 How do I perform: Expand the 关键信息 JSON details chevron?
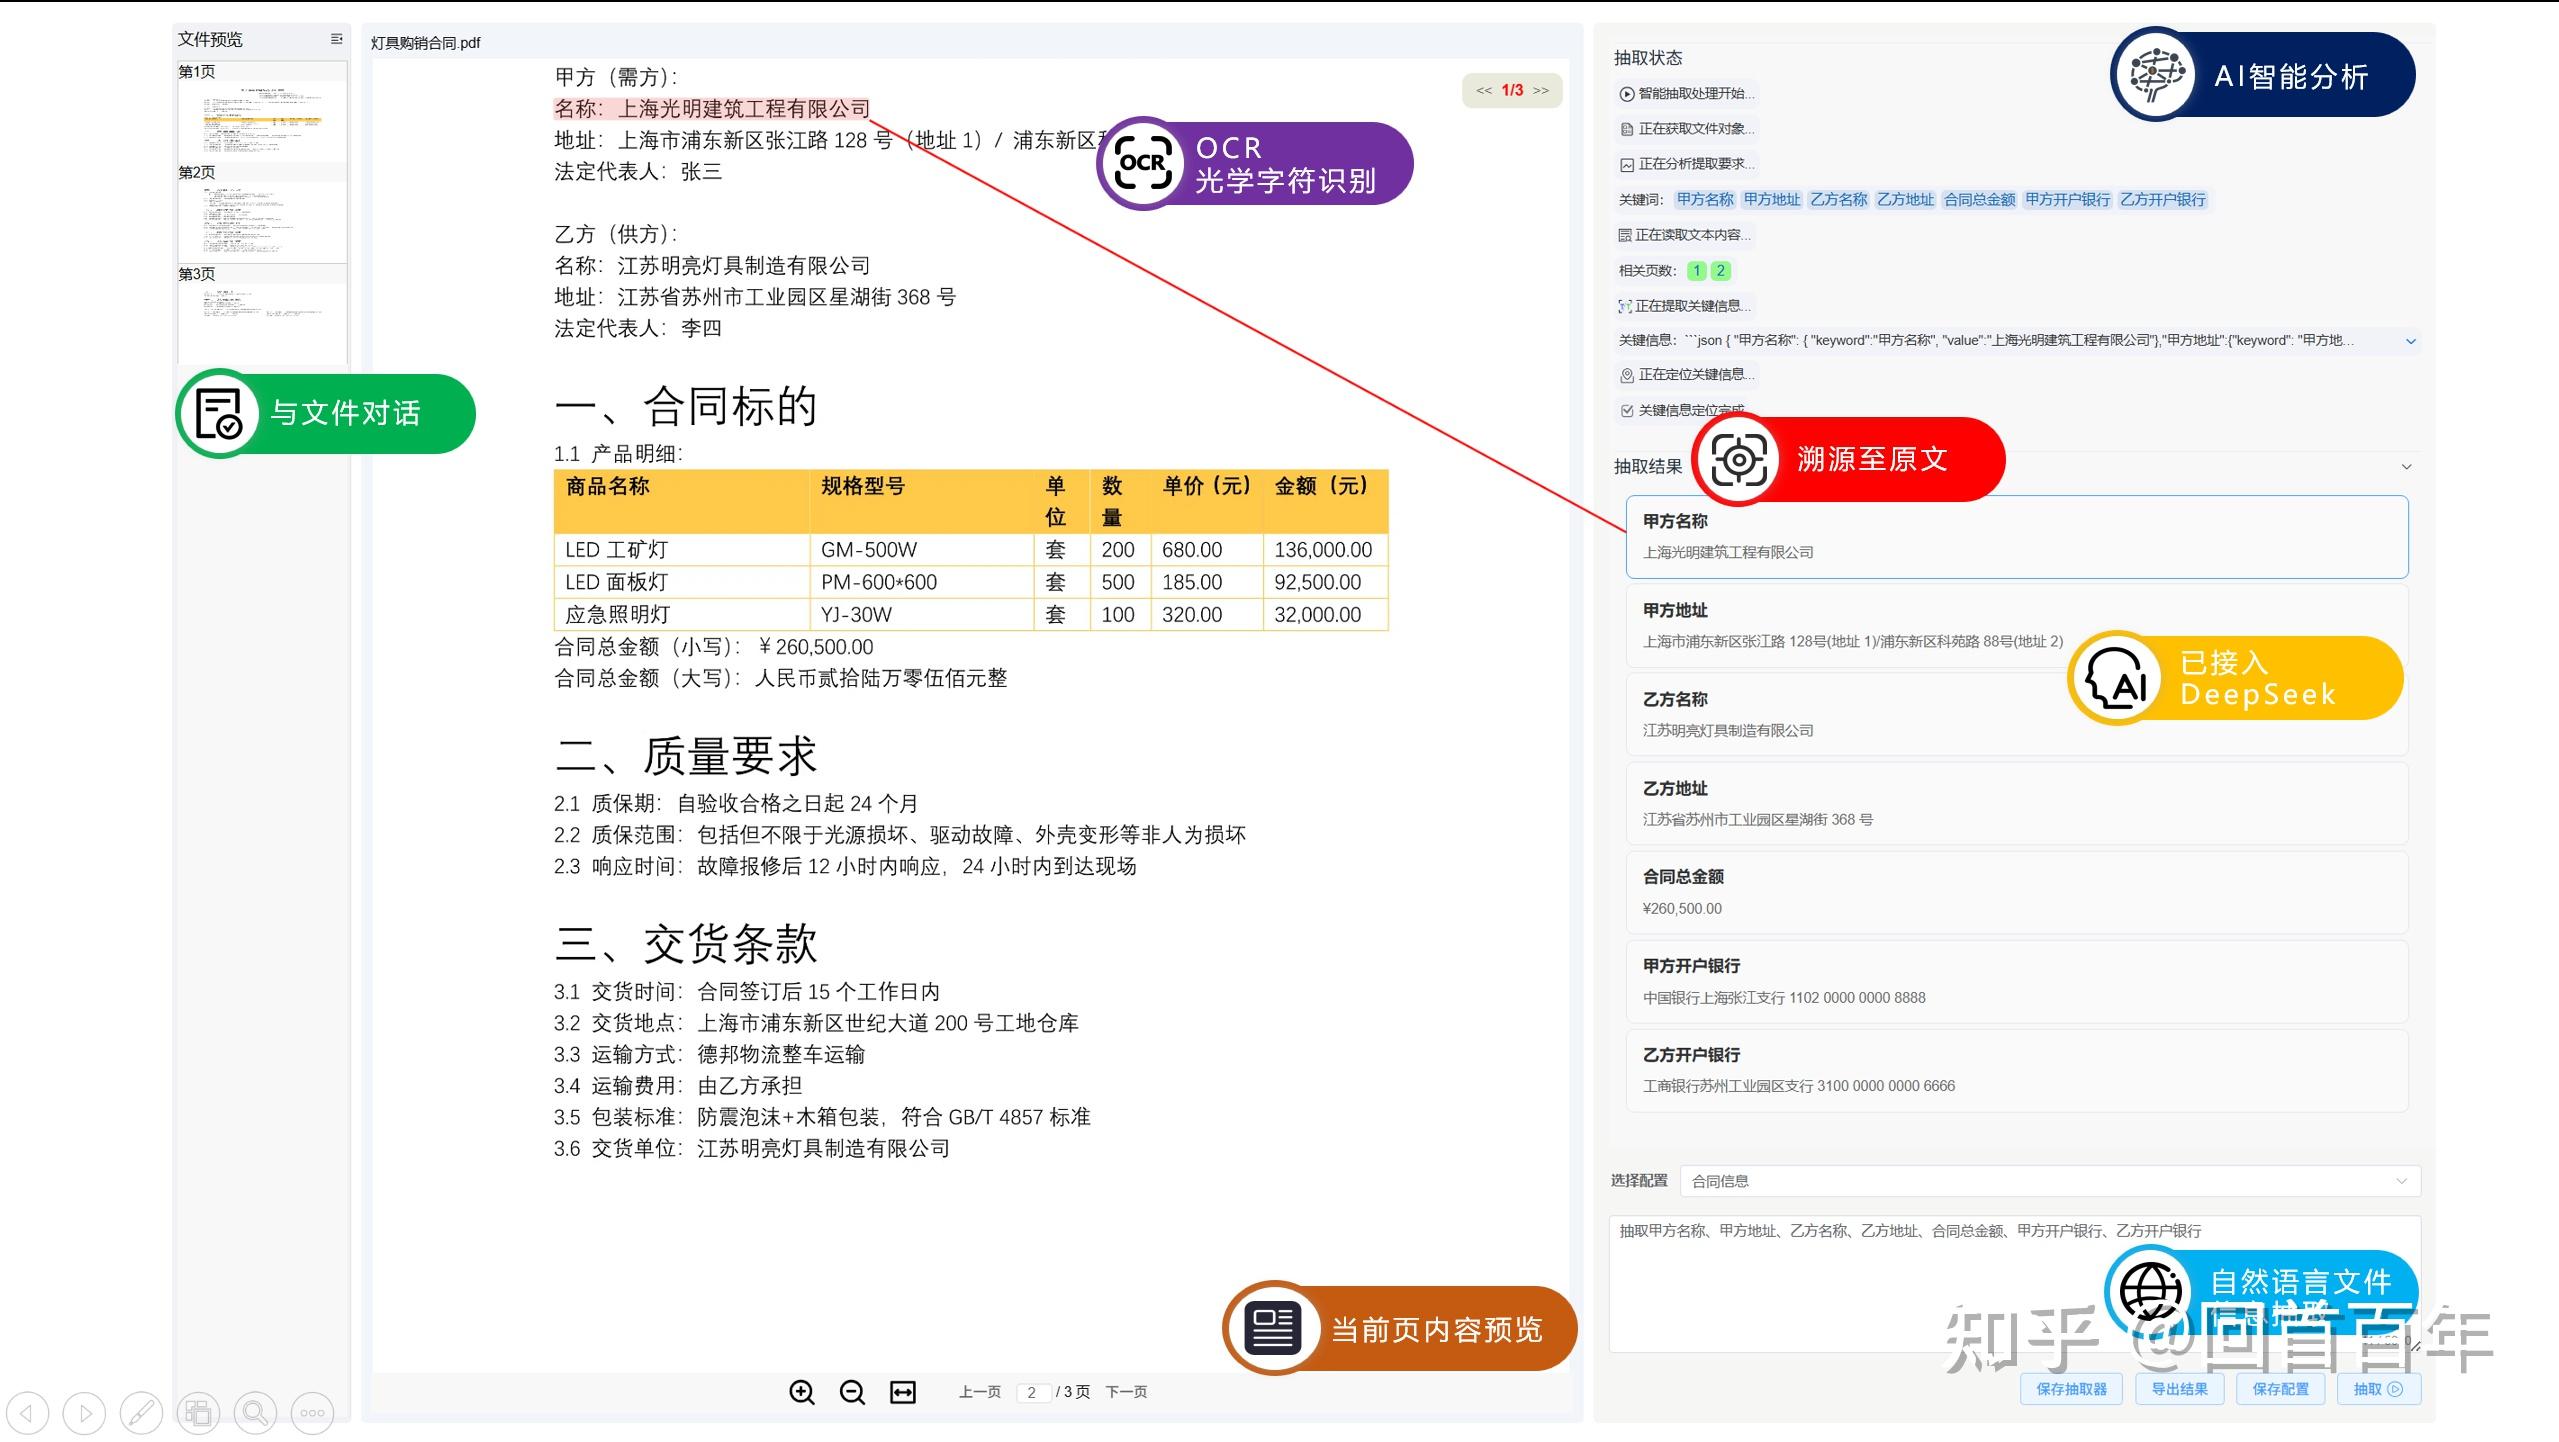pyautogui.click(x=2410, y=340)
